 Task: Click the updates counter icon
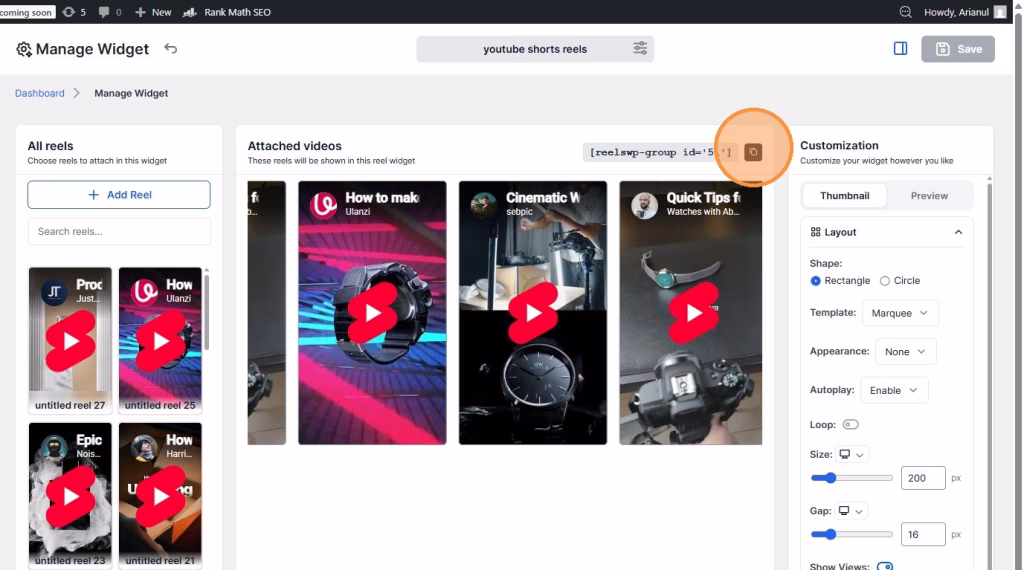[x=74, y=12]
